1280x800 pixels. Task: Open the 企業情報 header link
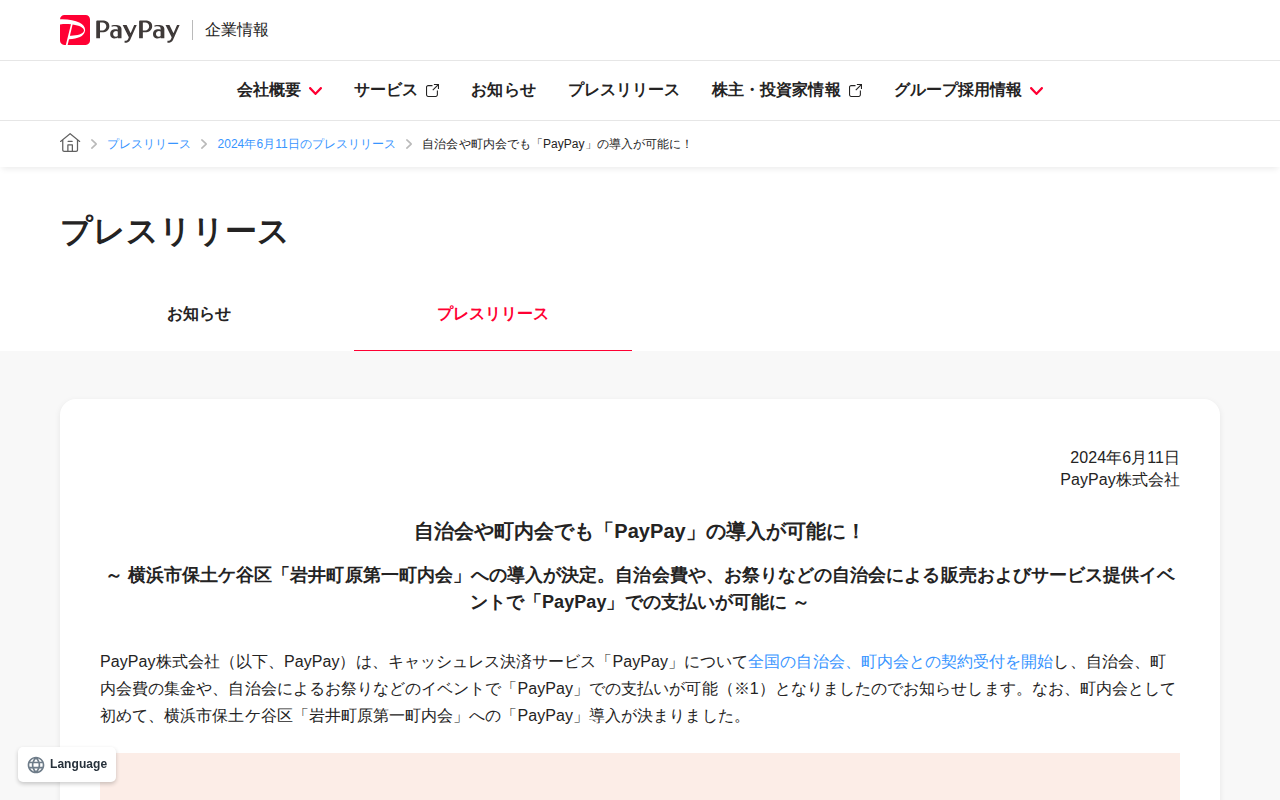click(x=237, y=30)
